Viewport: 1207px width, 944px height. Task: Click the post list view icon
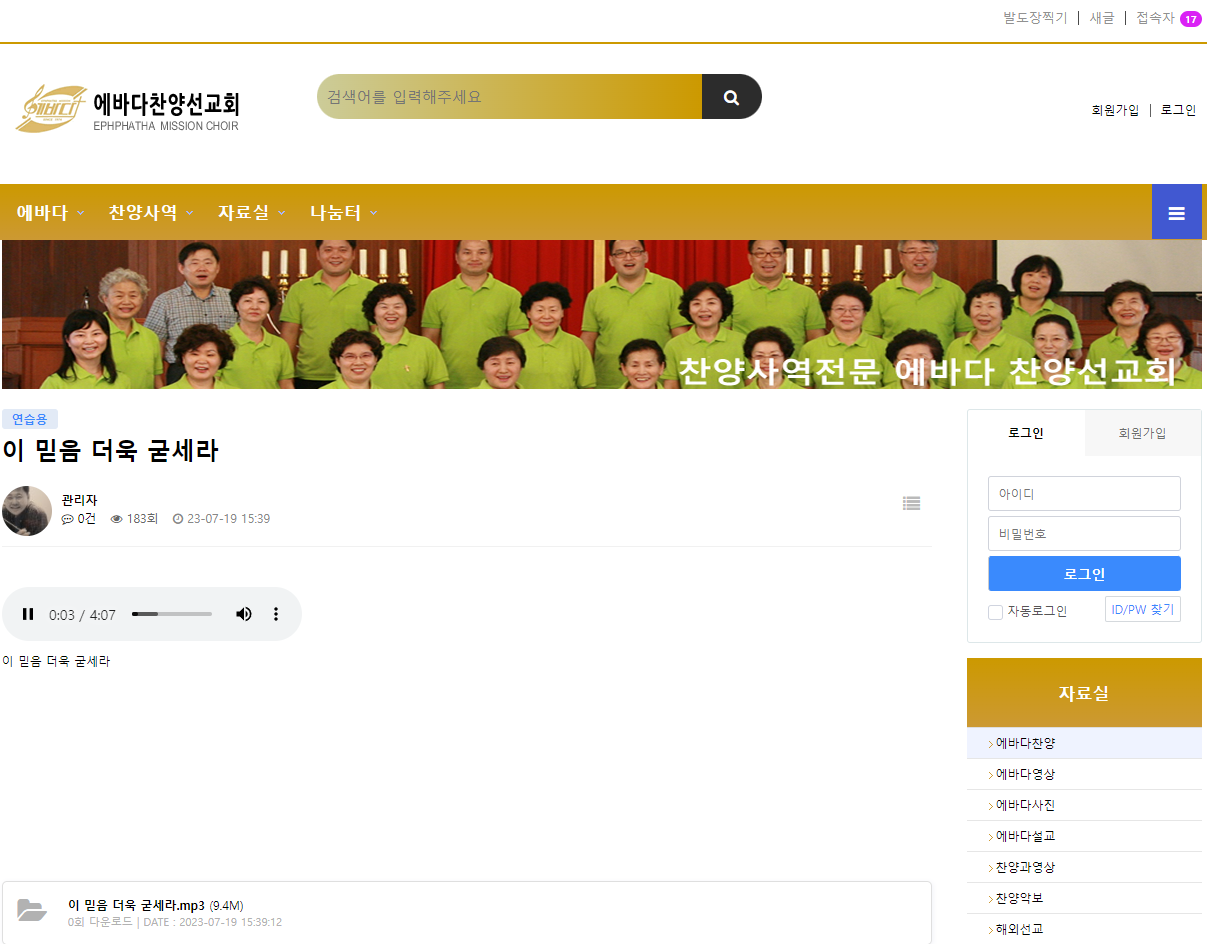pos(911,503)
